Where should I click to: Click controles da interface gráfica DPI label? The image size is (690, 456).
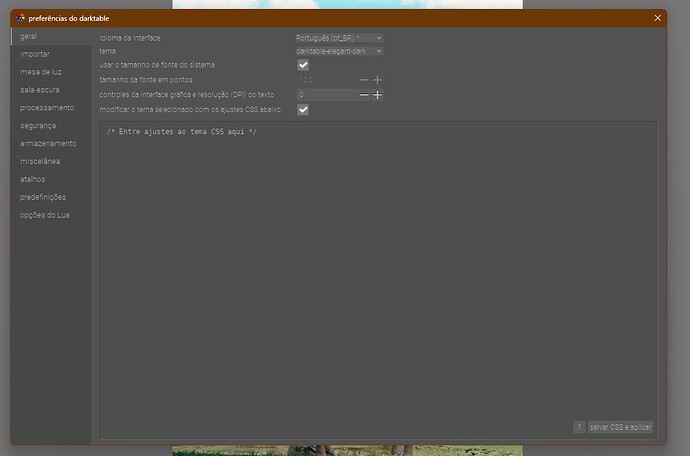187,95
